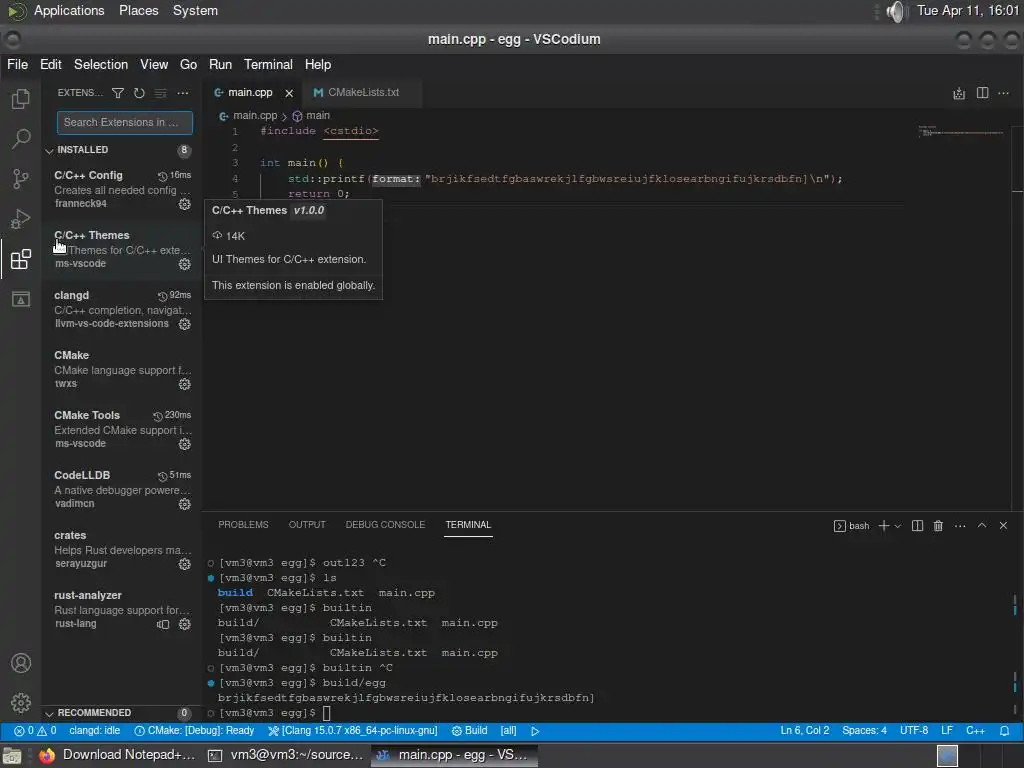Image resolution: width=1024 pixels, height=768 pixels.
Task: Open new terminal profile dropdown arrow
Action: click(898, 526)
